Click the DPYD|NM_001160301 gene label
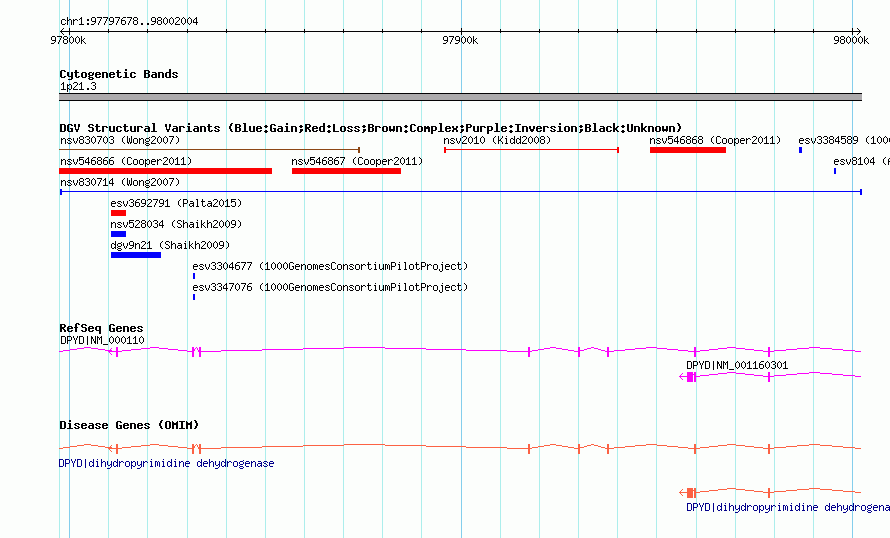 [737, 365]
